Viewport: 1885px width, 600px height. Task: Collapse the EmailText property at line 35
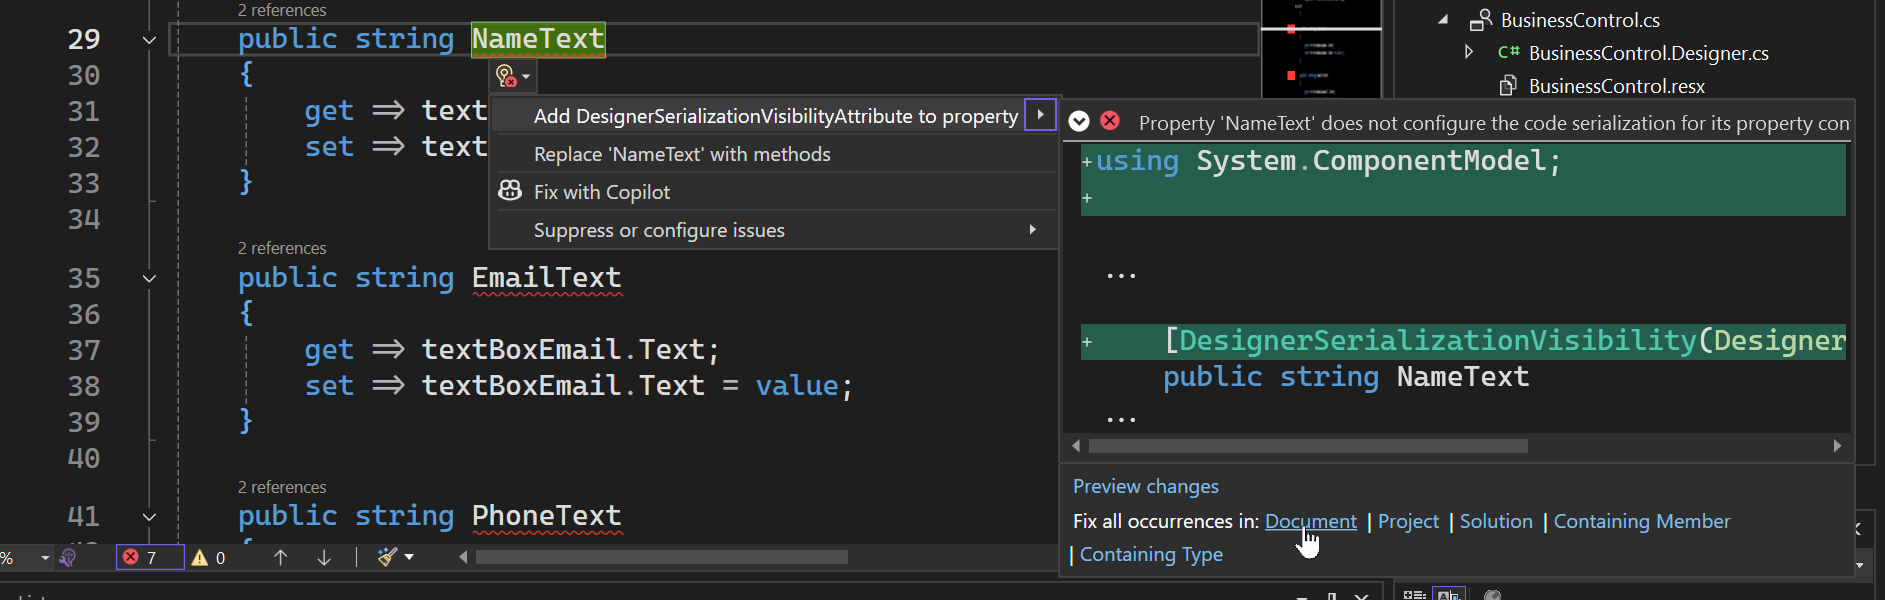149,278
